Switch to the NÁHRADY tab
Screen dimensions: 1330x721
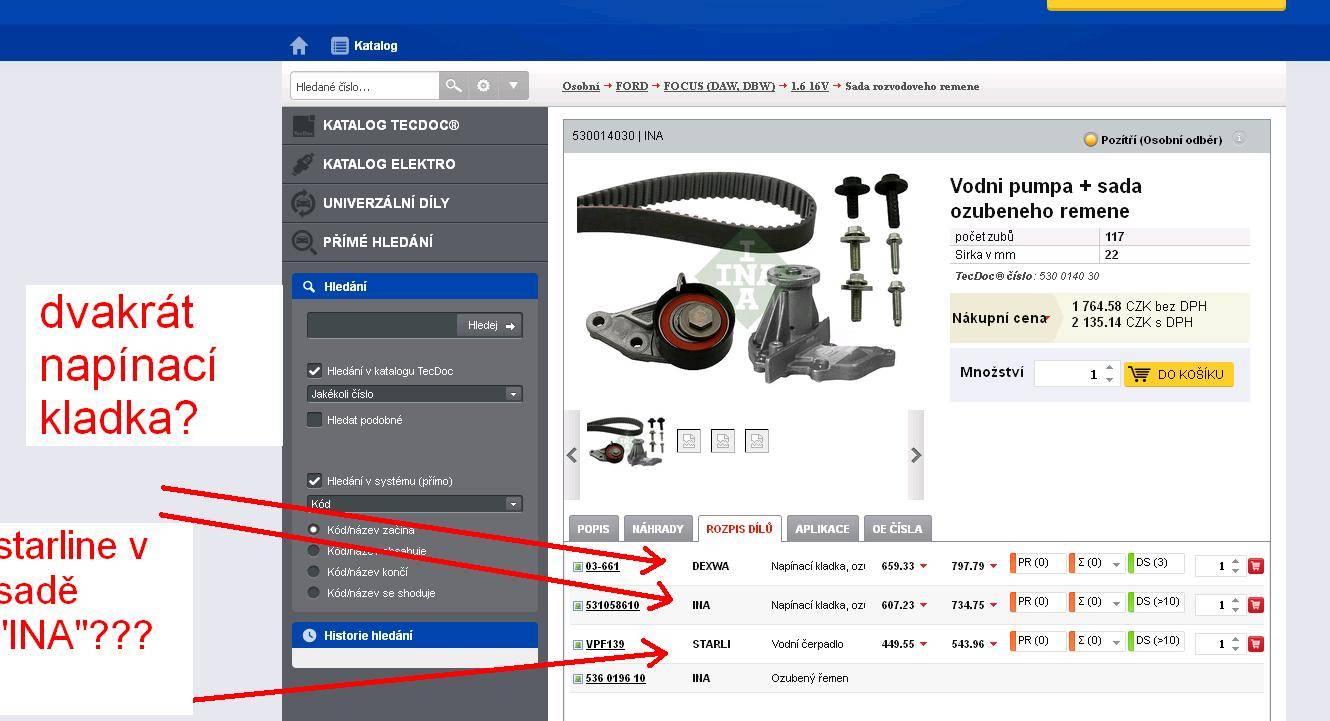click(x=658, y=529)
